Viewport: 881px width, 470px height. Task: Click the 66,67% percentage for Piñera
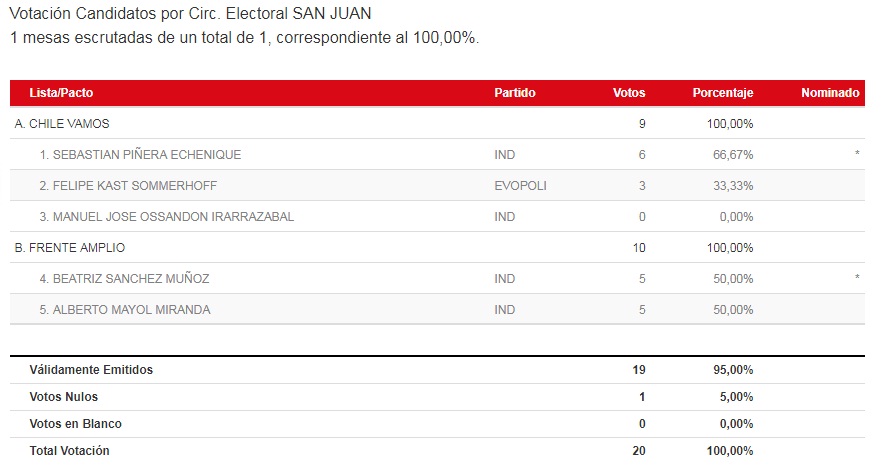pos(733,155)
